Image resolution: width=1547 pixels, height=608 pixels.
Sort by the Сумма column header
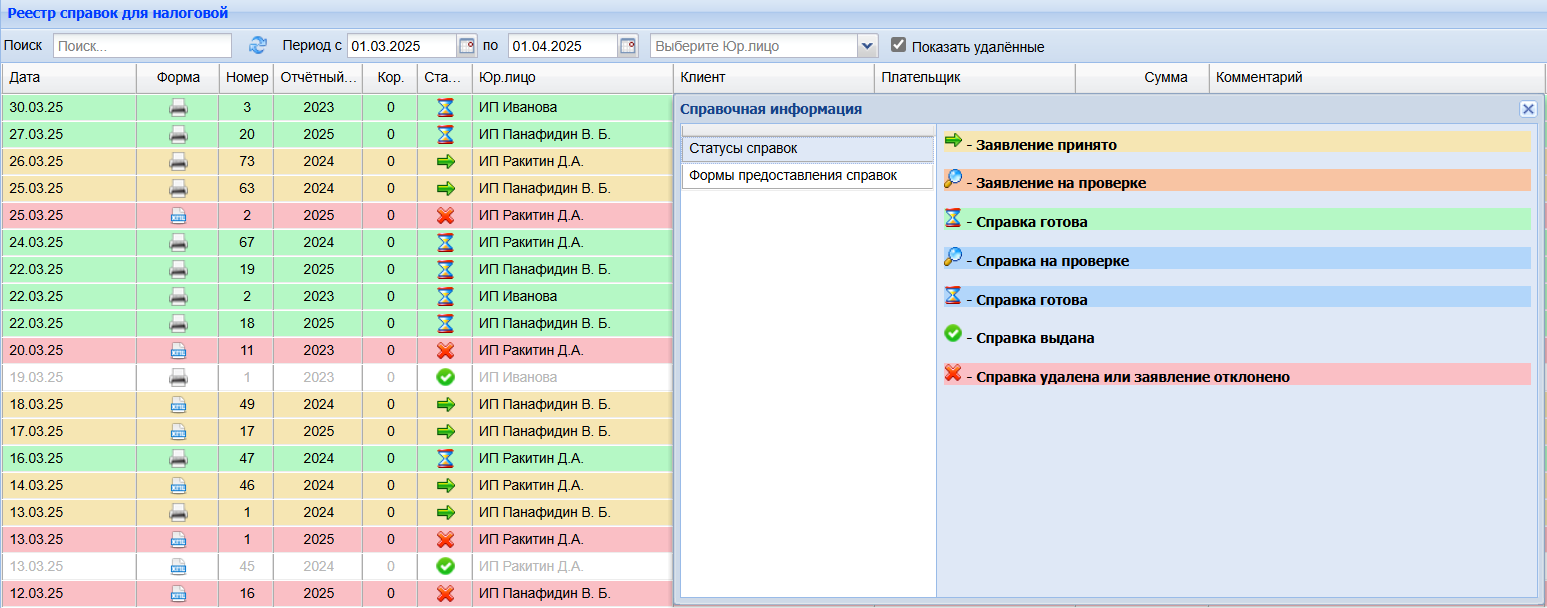tap(1142, 78)
